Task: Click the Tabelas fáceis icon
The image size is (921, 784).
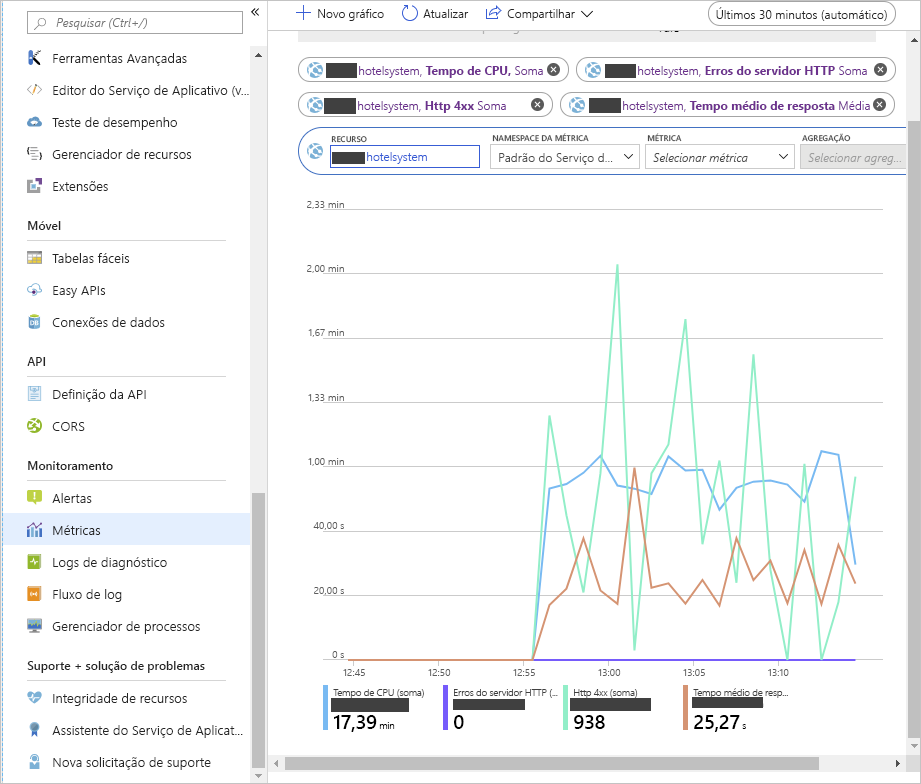Action: click(x=35, y=258)
